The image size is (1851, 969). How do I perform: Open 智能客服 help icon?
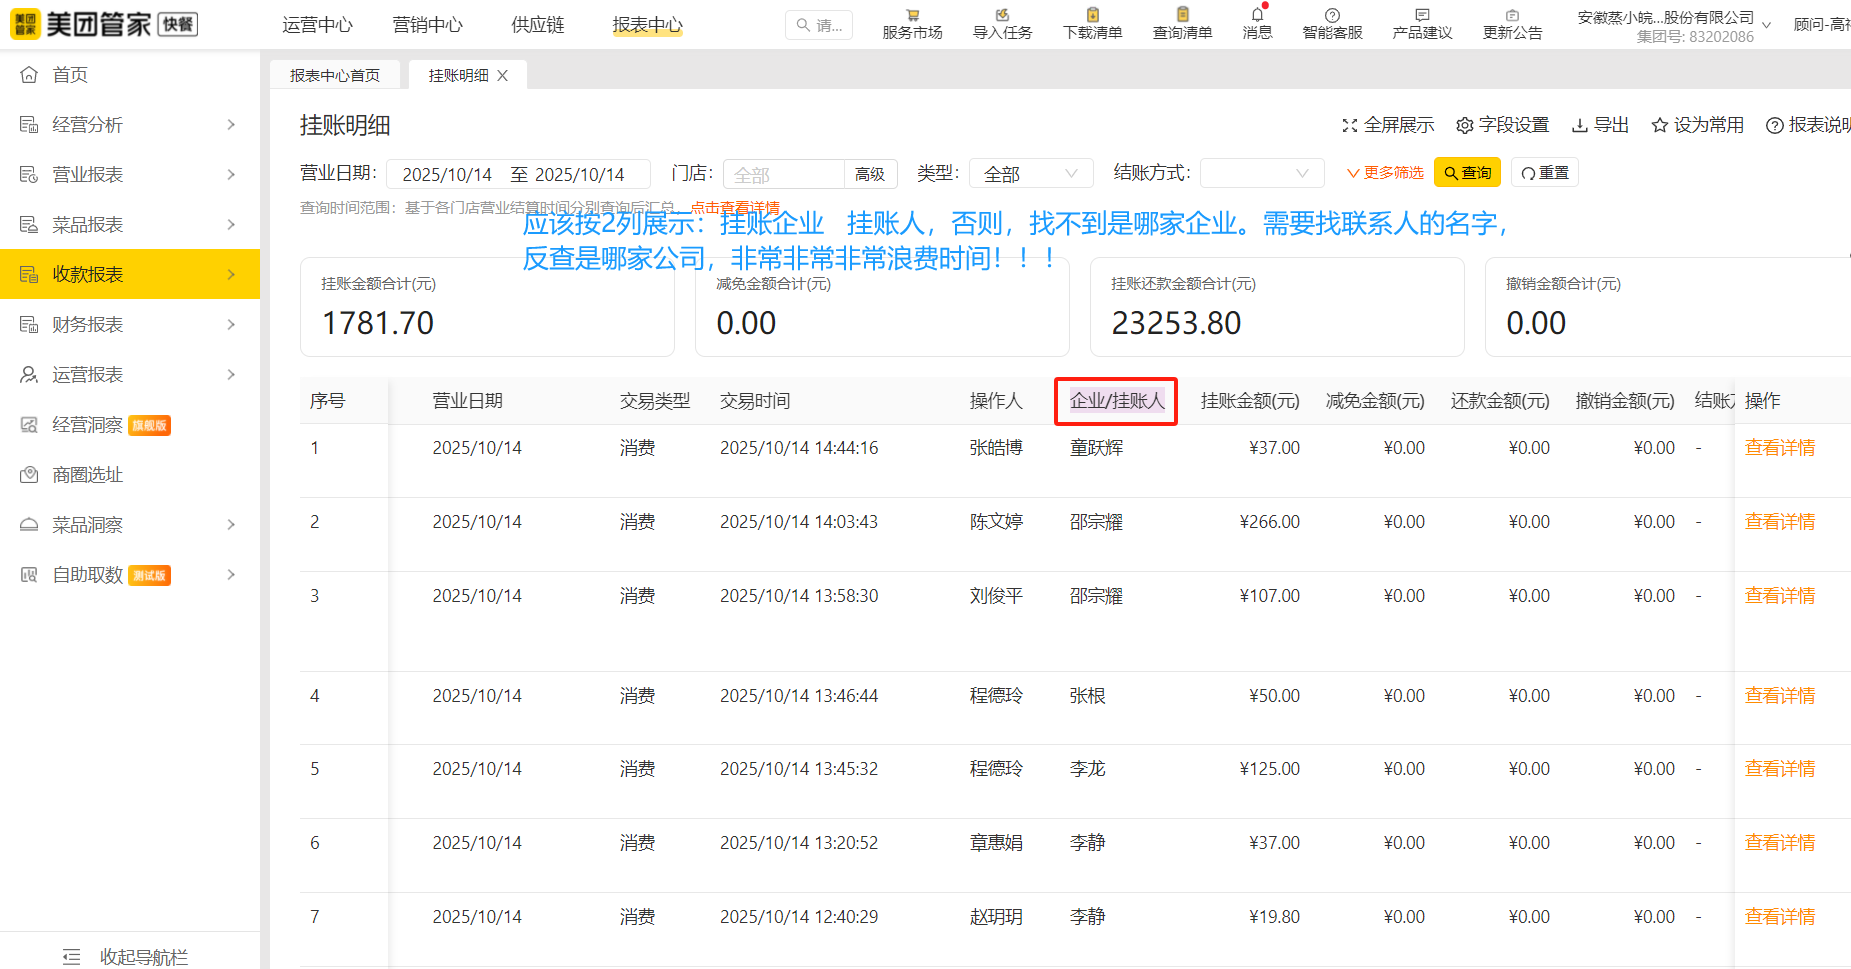click(x=1332, y=16)
